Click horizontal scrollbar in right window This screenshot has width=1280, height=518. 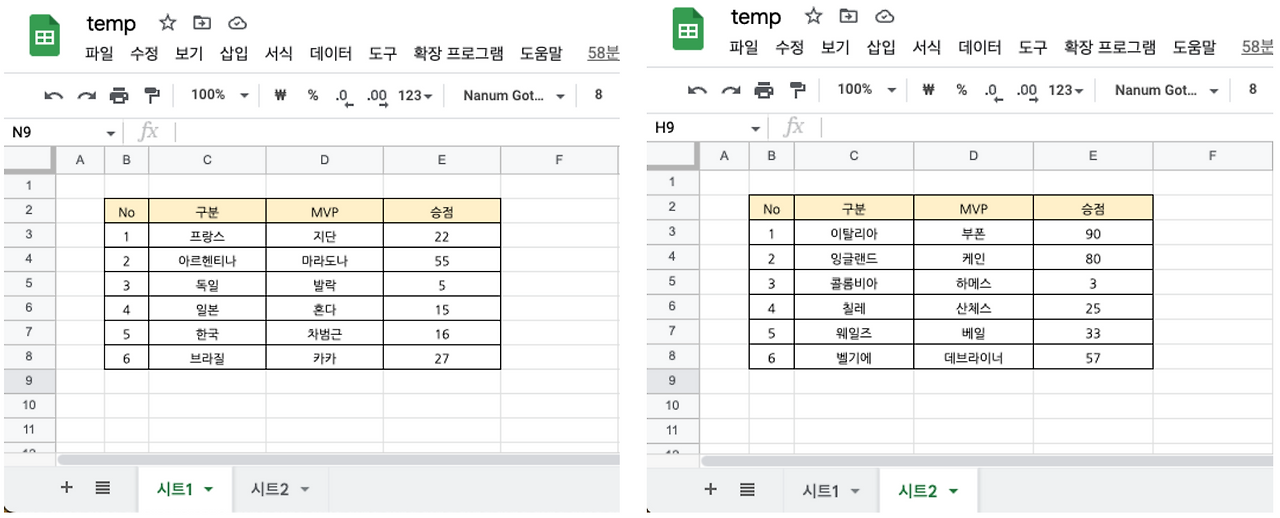point(988,461)
